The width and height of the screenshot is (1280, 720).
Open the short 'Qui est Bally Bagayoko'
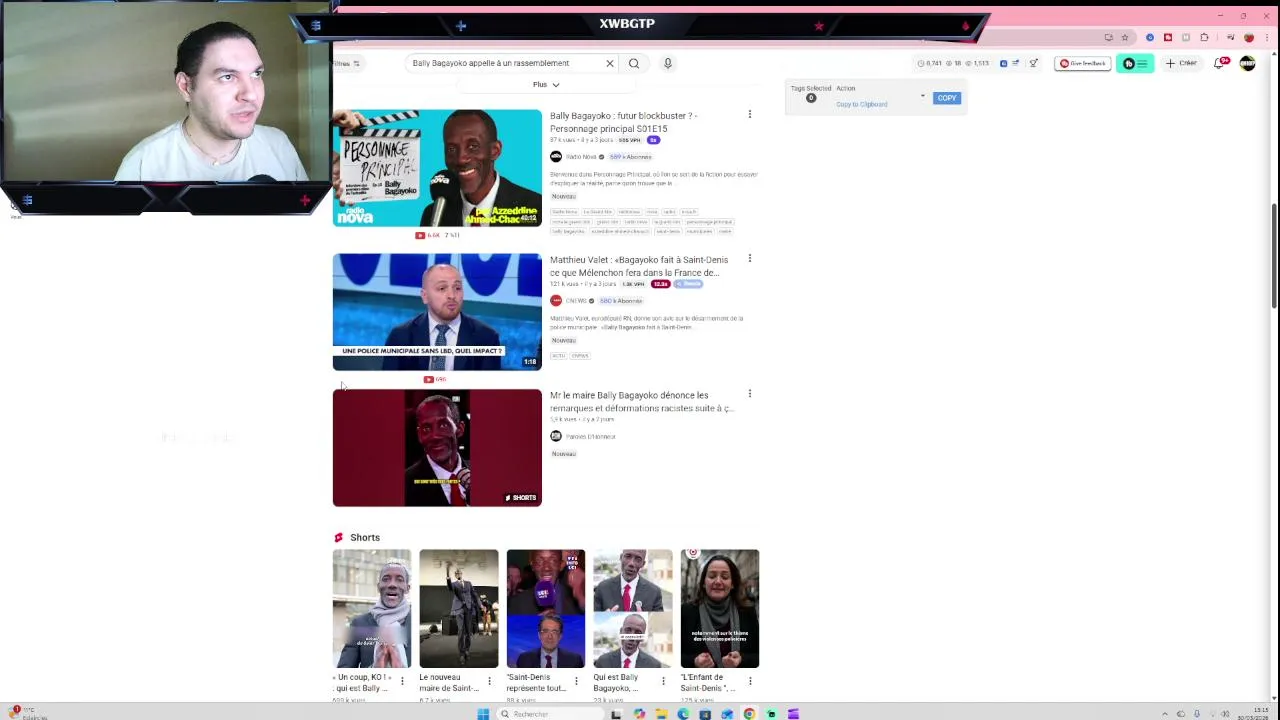click(x=633, y=609)
